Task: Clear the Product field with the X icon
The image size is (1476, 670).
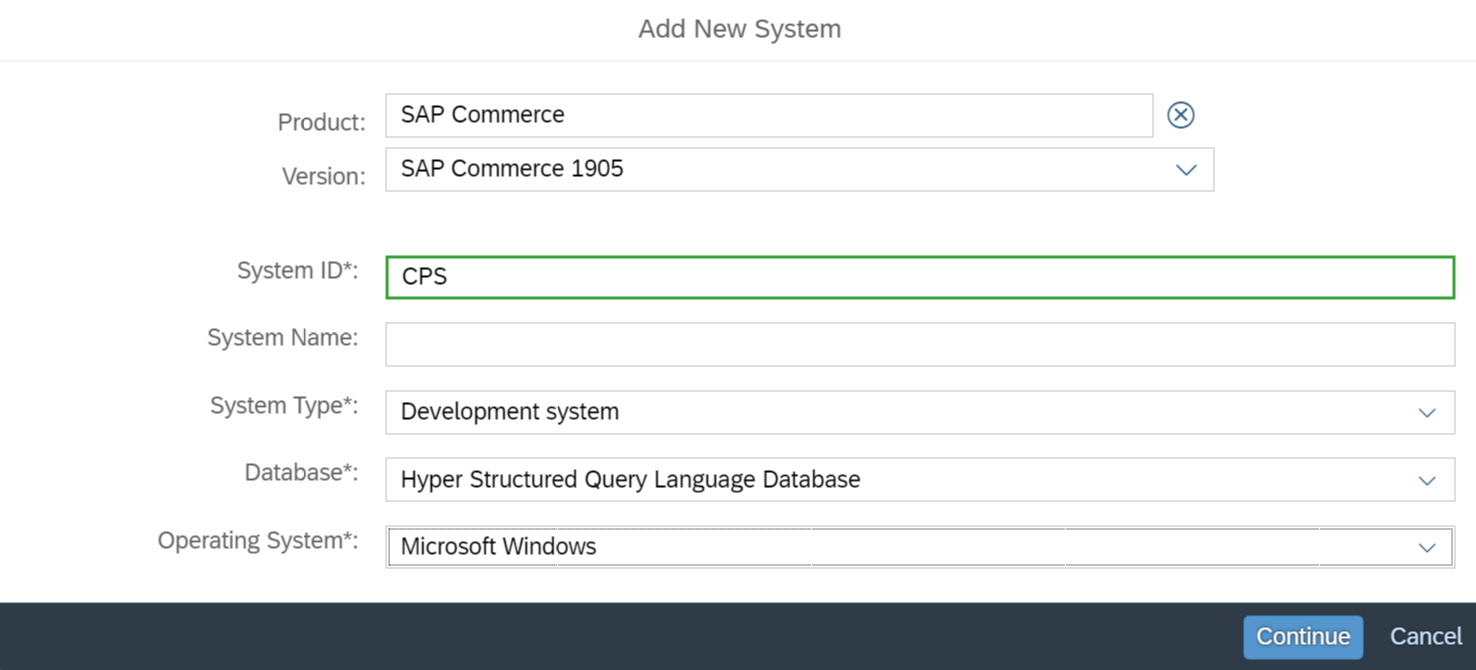Action: tap(1180, 115)
